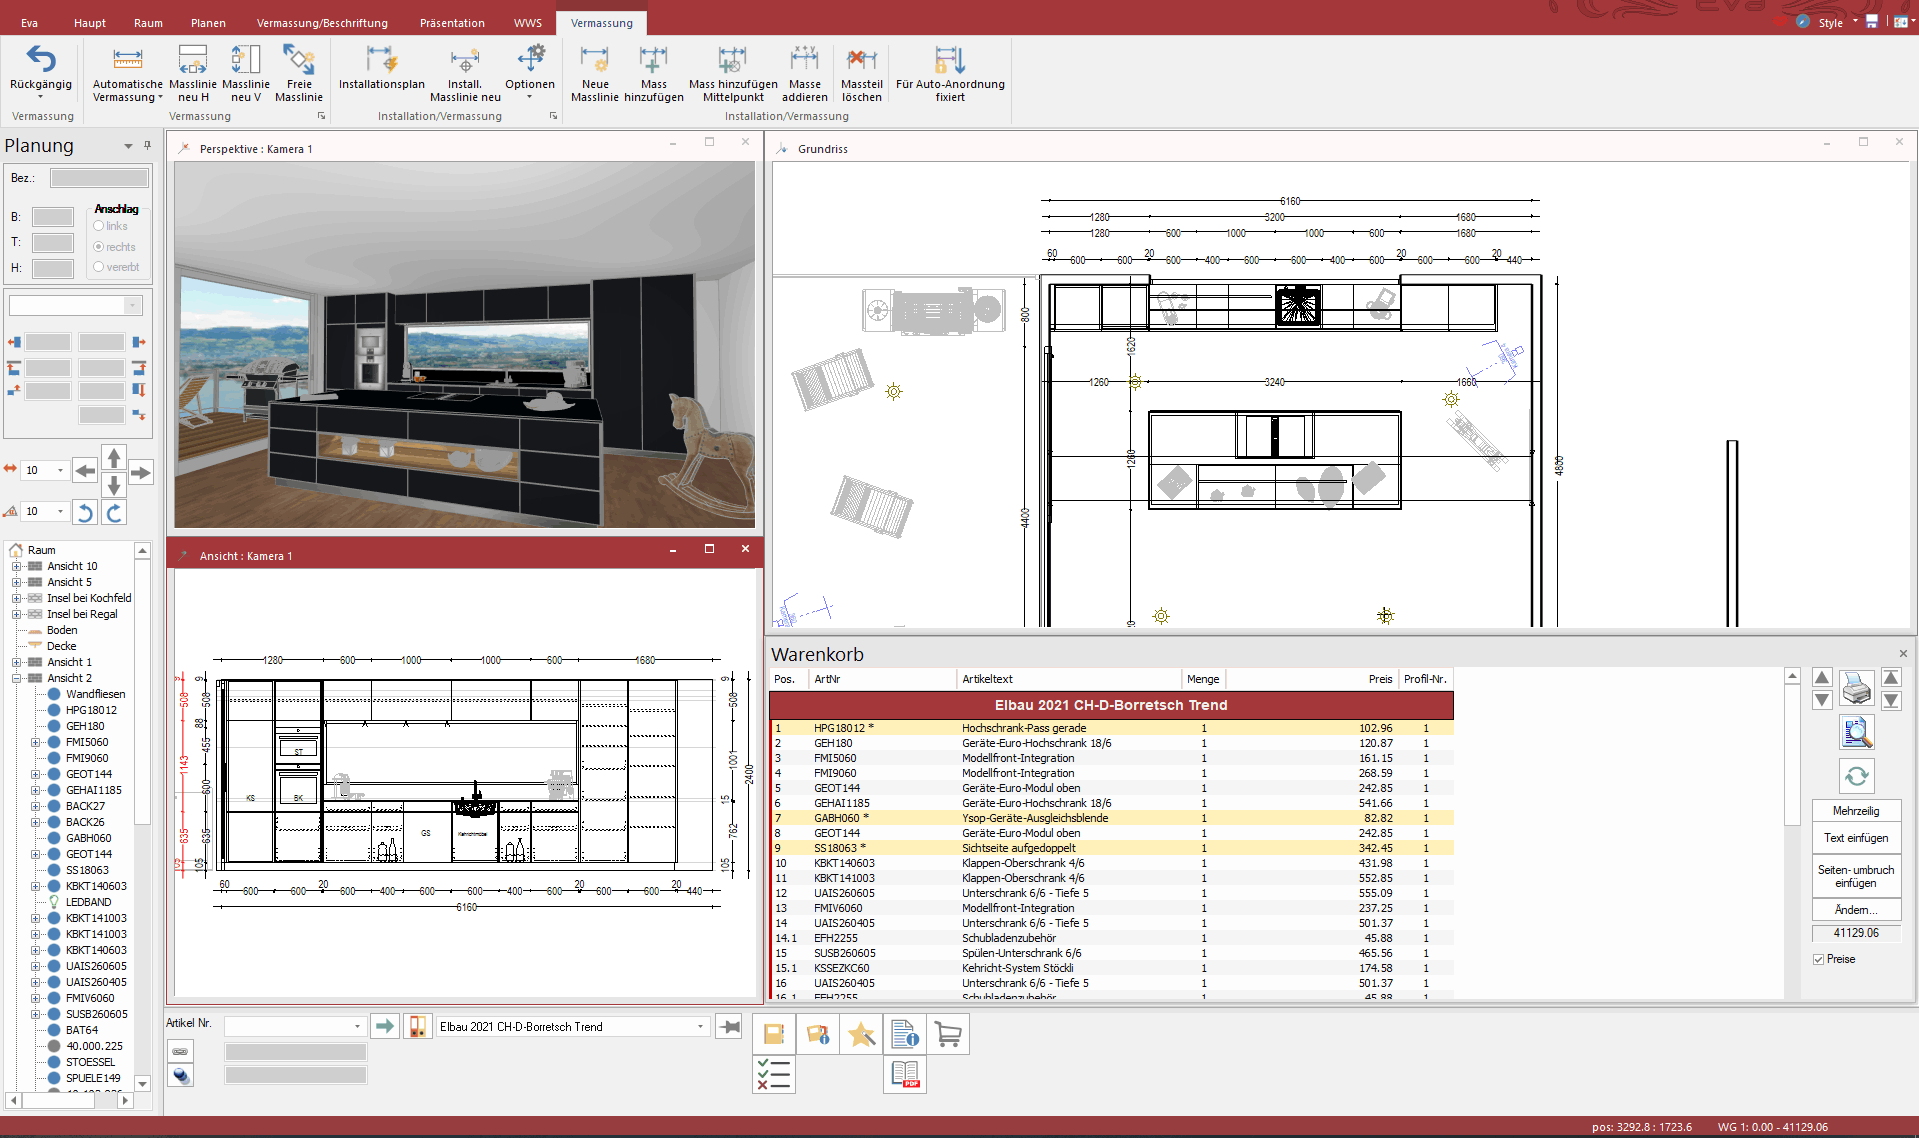
Task: Click the Warenkorb refresh icon
Action: click(1856, 776)
